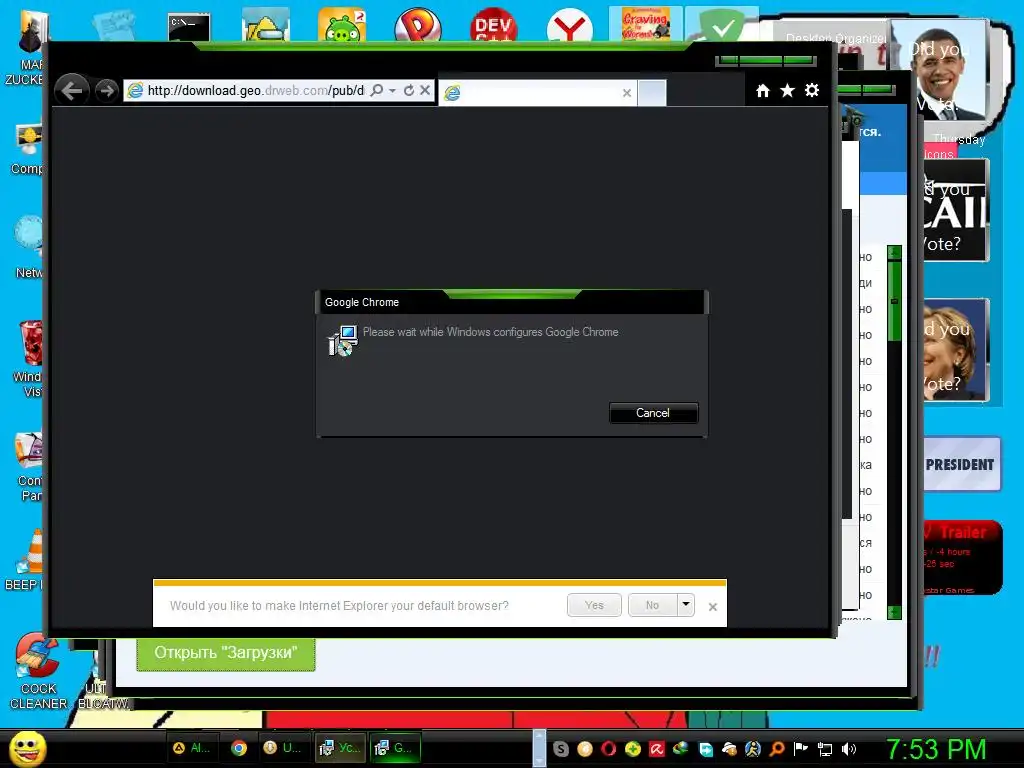
Task: Click the red Trailer countdown gadget
Action: (x=963, y=557)
